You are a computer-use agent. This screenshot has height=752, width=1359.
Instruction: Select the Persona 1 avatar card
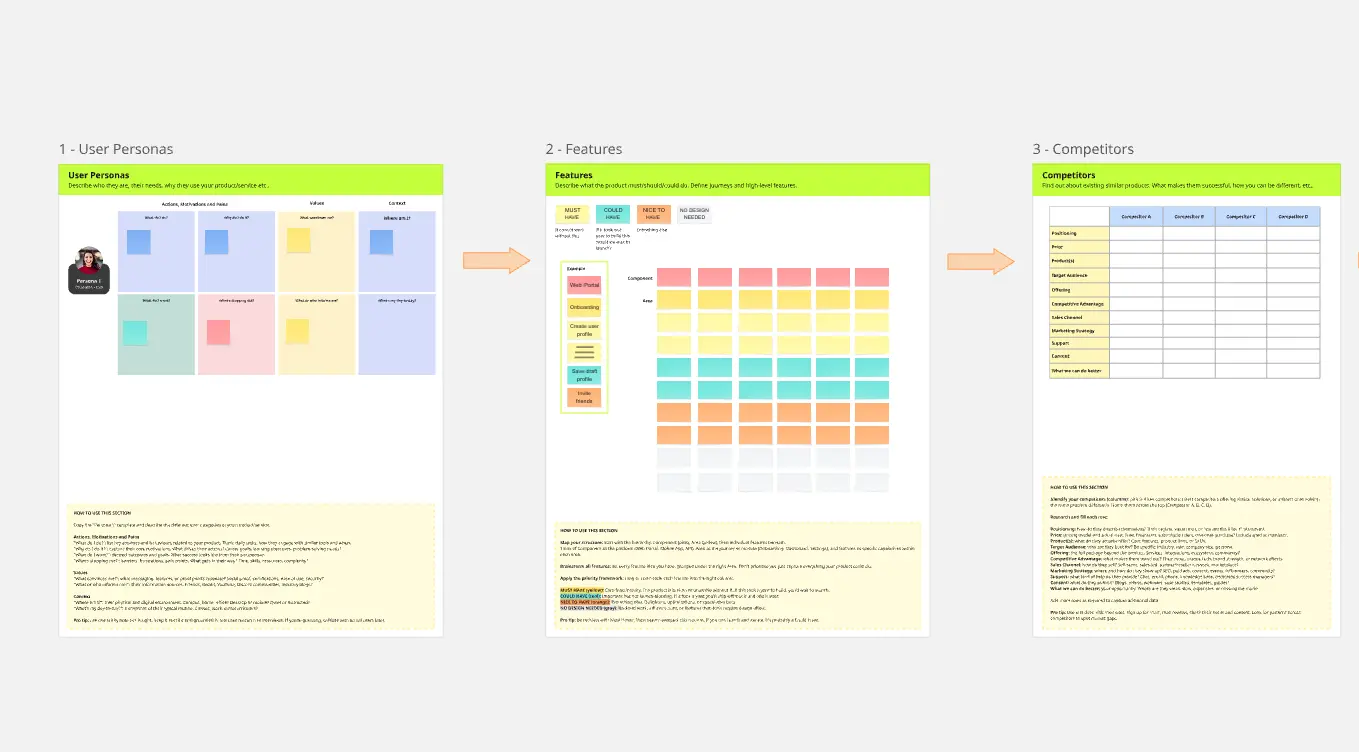[x=88, y=271]
